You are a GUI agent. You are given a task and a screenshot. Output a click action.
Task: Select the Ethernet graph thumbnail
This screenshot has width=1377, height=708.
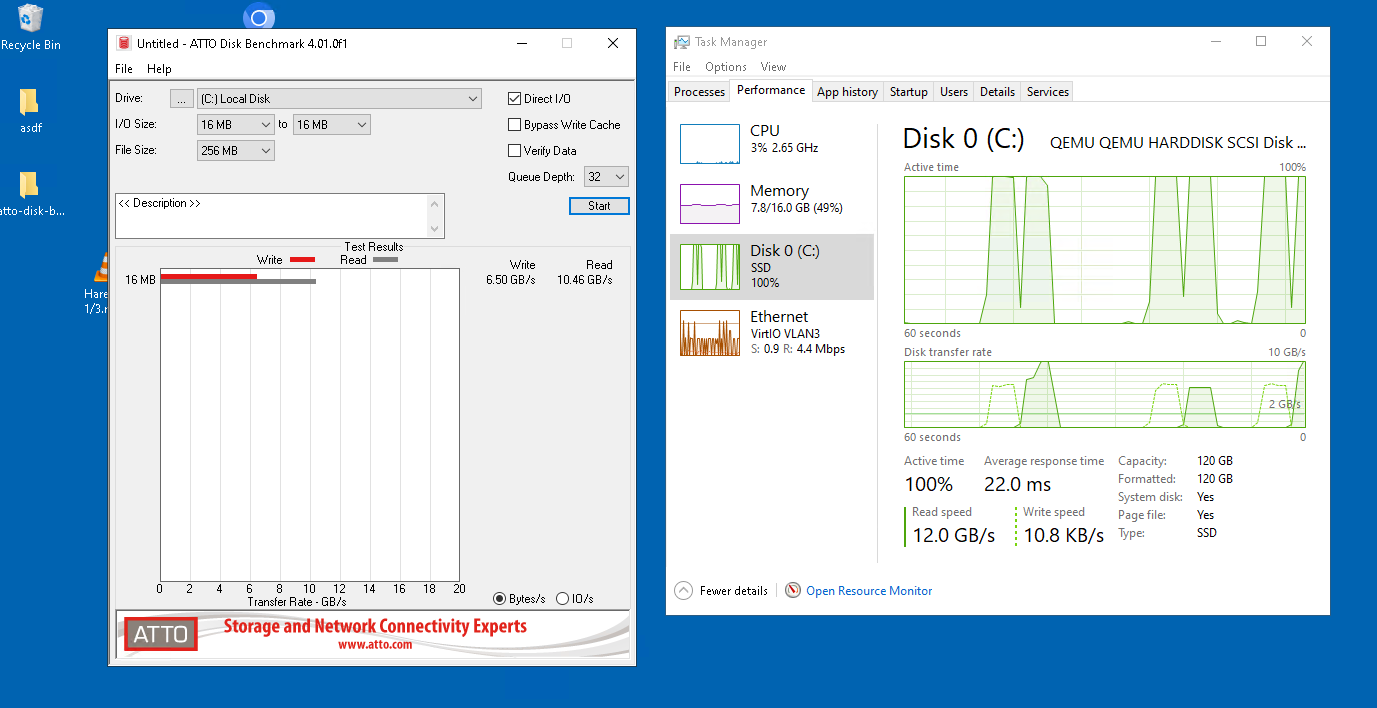[709, 333]
